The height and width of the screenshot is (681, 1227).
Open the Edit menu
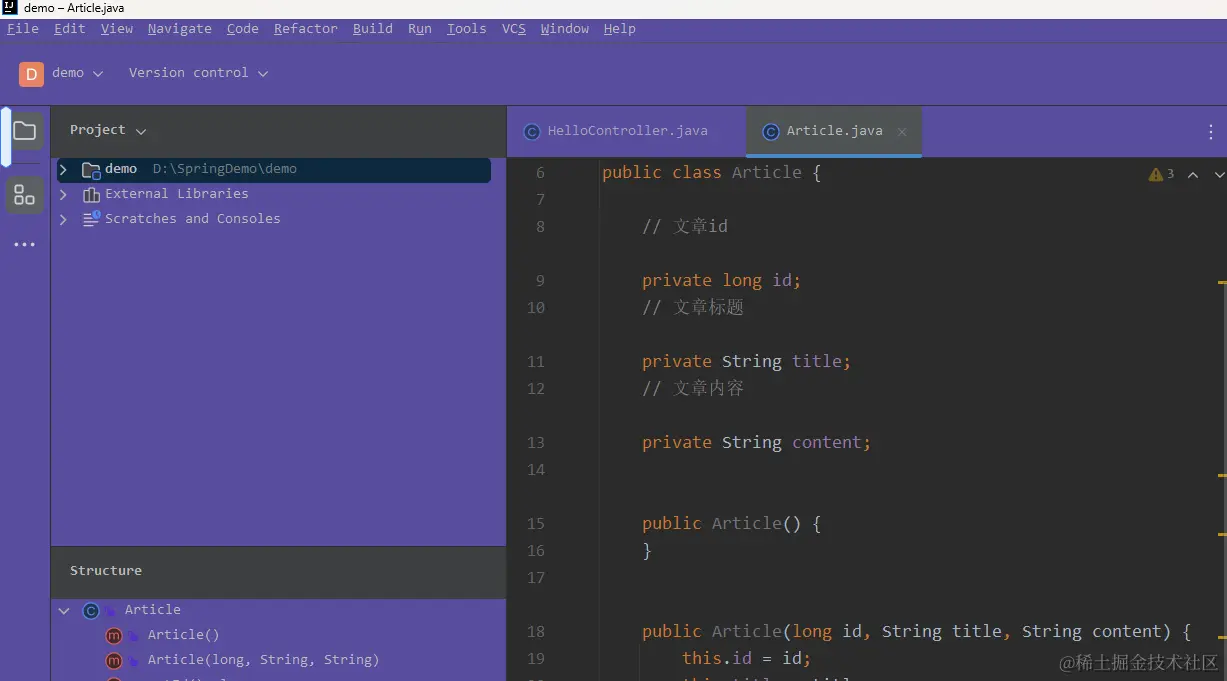pos(69,29)
